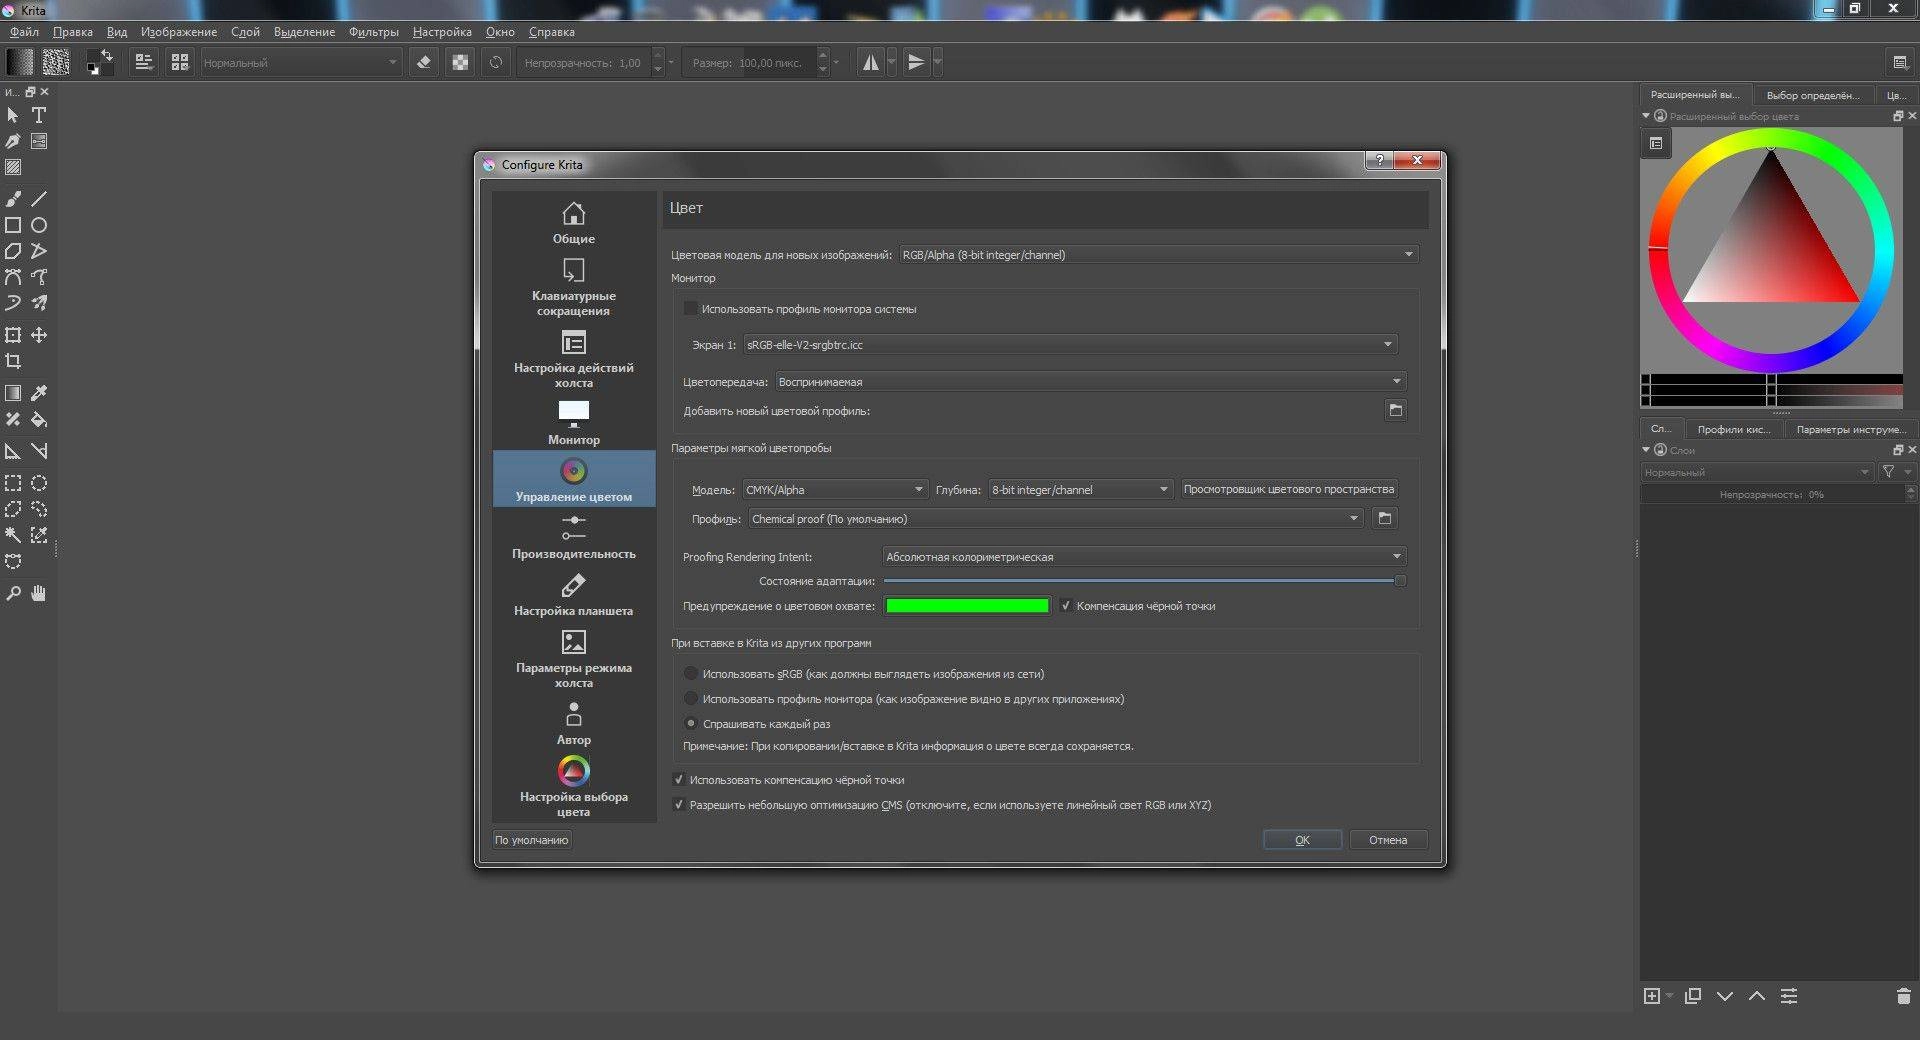
Task: Toggle Использовать компенсацию чёрной точки checkbox
Action: [x=679, y=780]
